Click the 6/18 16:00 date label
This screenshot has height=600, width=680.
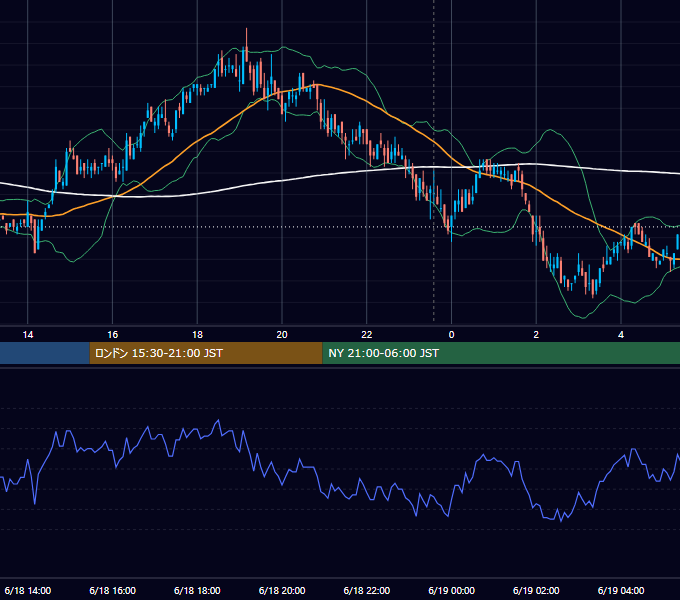coord(112,590)
